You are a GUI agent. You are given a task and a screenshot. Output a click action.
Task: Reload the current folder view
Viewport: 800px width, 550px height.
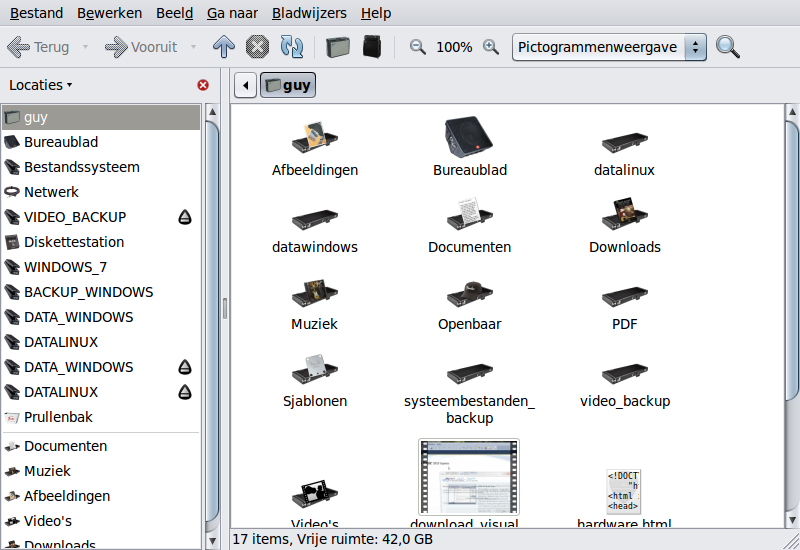tap(291, 47)
